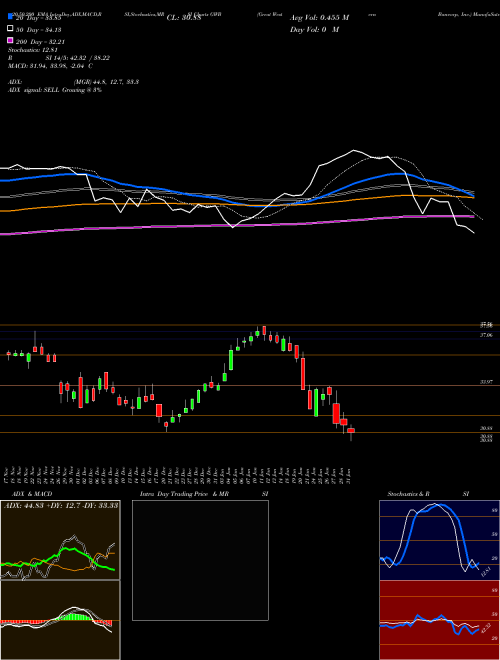
Task: Click the 'SI 14/3: 42.32 / 38.22' readout
Action: [77, 58]
